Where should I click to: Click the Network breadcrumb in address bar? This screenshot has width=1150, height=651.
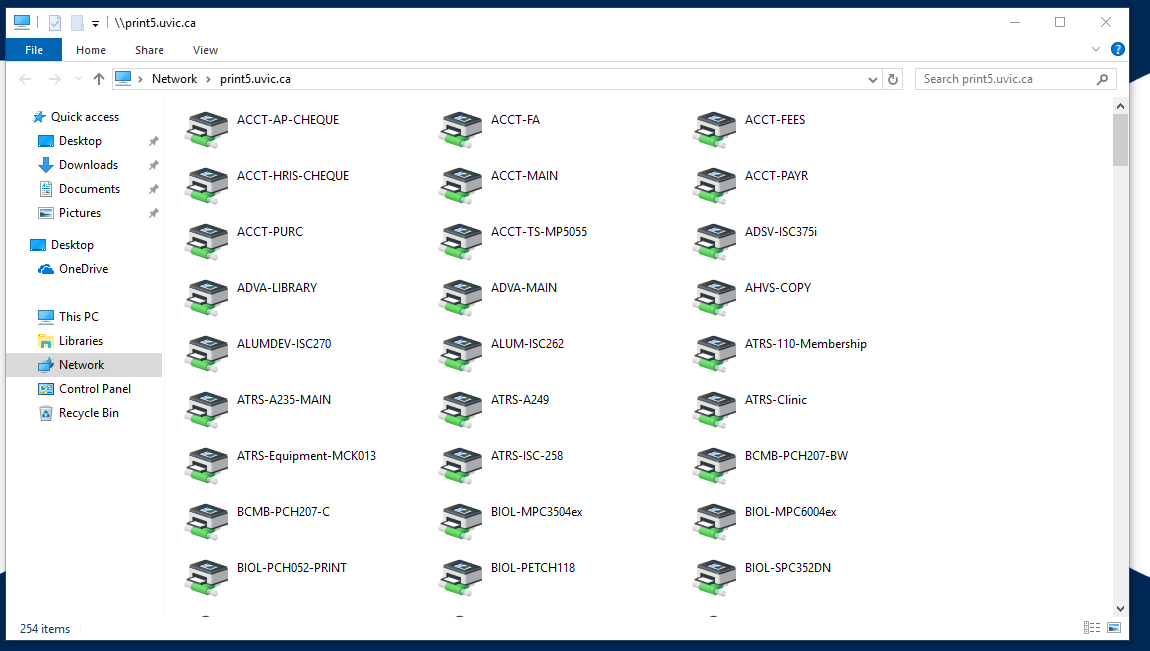click(x=175, y=79)
